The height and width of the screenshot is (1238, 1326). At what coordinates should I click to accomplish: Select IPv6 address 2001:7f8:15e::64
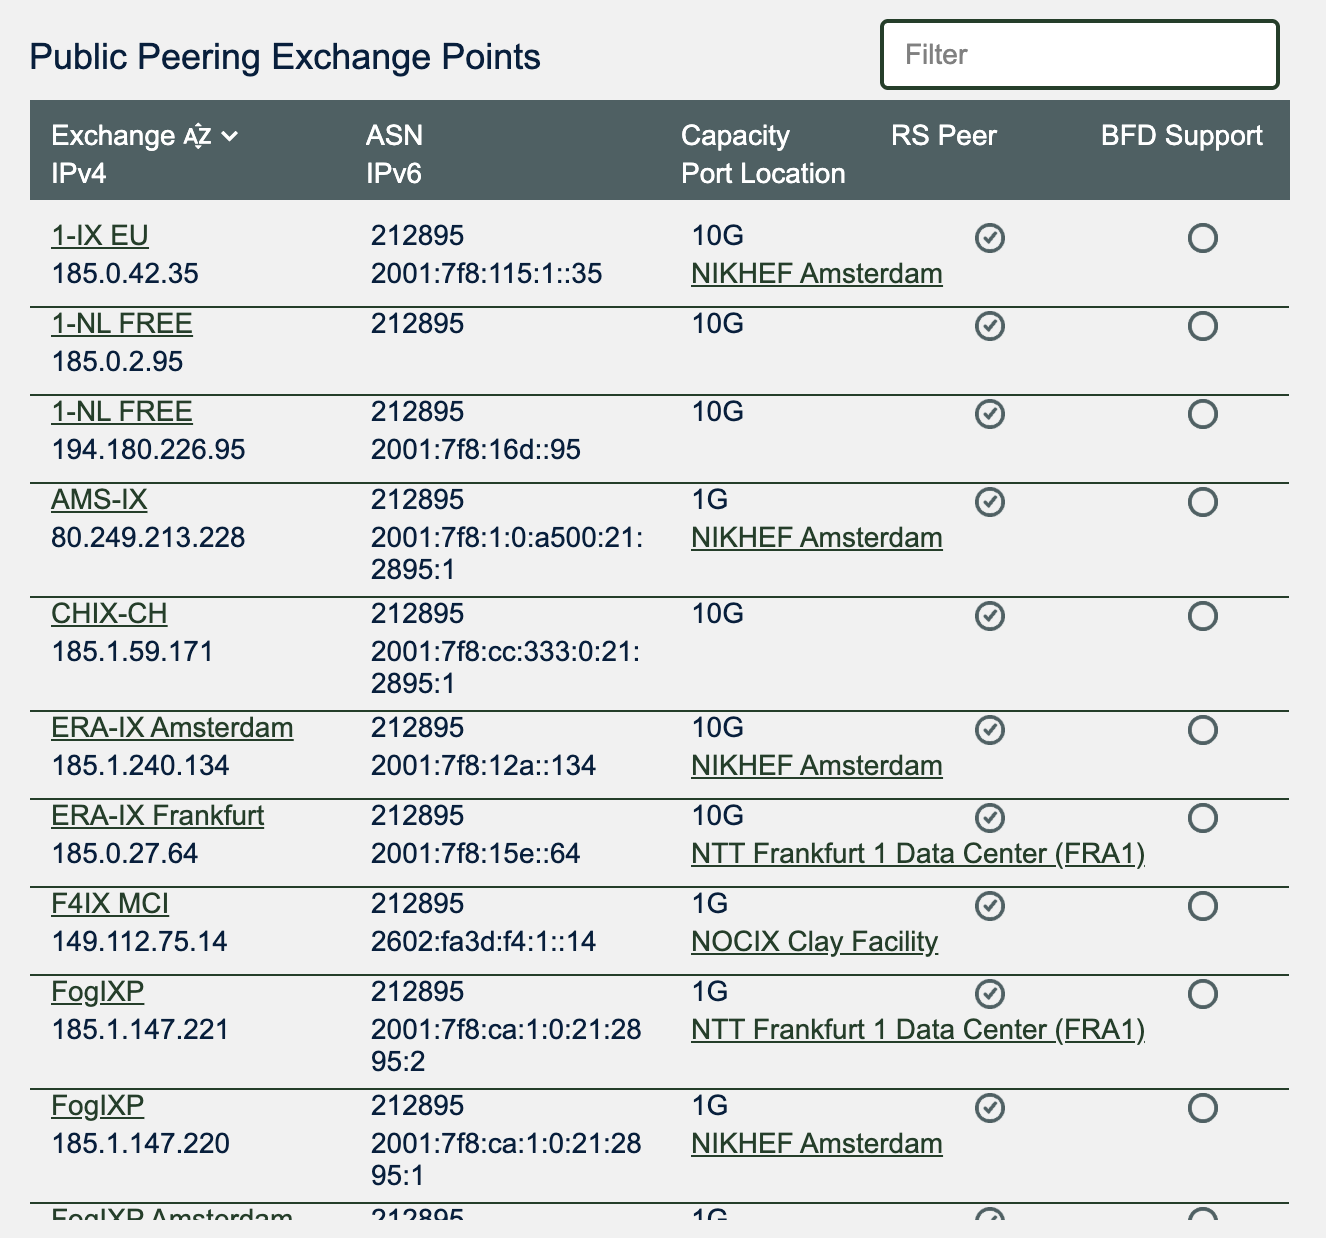(x=476, y=853)
